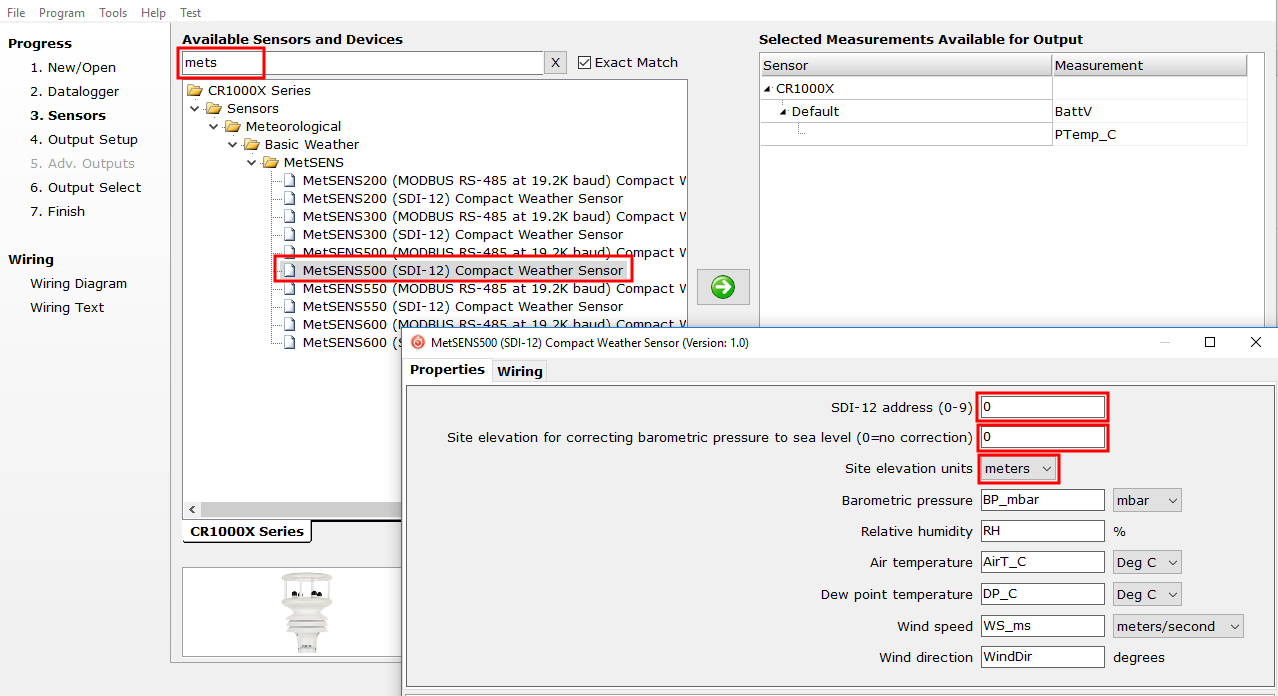1278x696 pixels.
Task: Click the sensor list horizontal scrollbar left arrow
Action: click(x=192, y=510)
